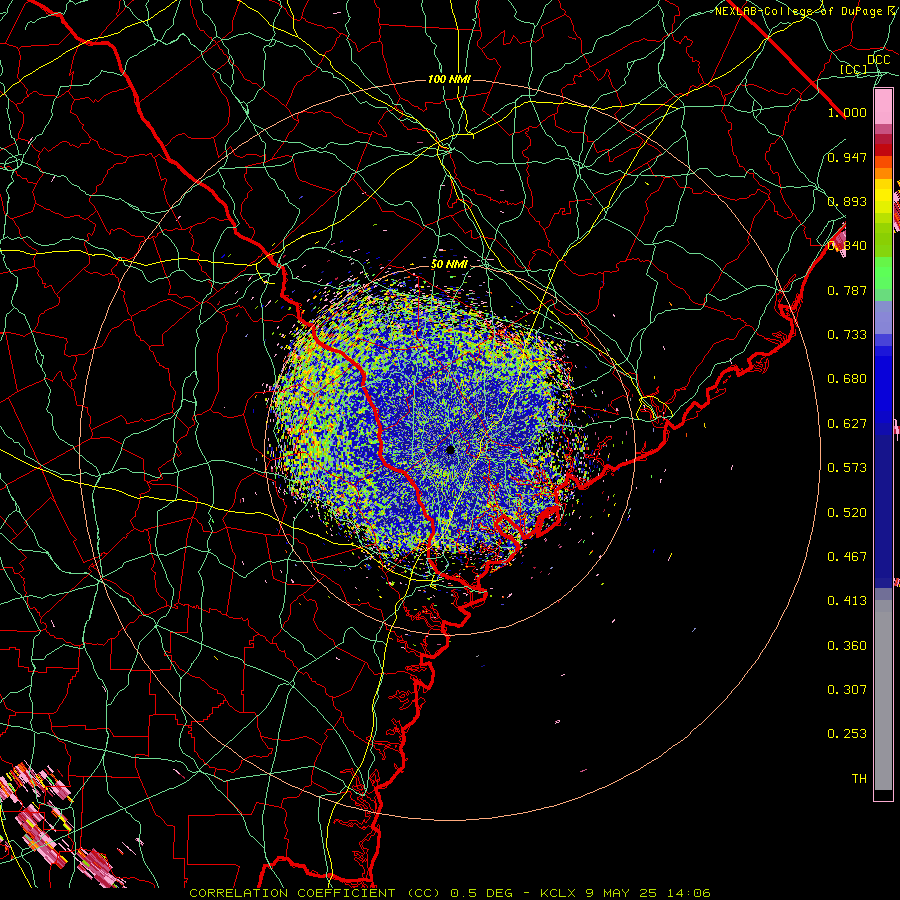Click the 0.733 value on color scale
This screenshot has height=900, width=900.
(847, 335)
